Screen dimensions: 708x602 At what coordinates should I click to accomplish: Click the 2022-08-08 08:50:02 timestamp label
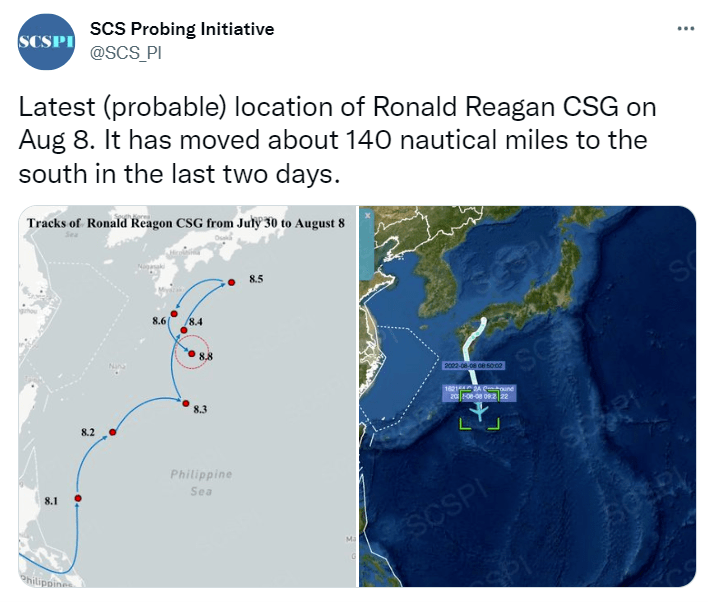click(473, 365)
